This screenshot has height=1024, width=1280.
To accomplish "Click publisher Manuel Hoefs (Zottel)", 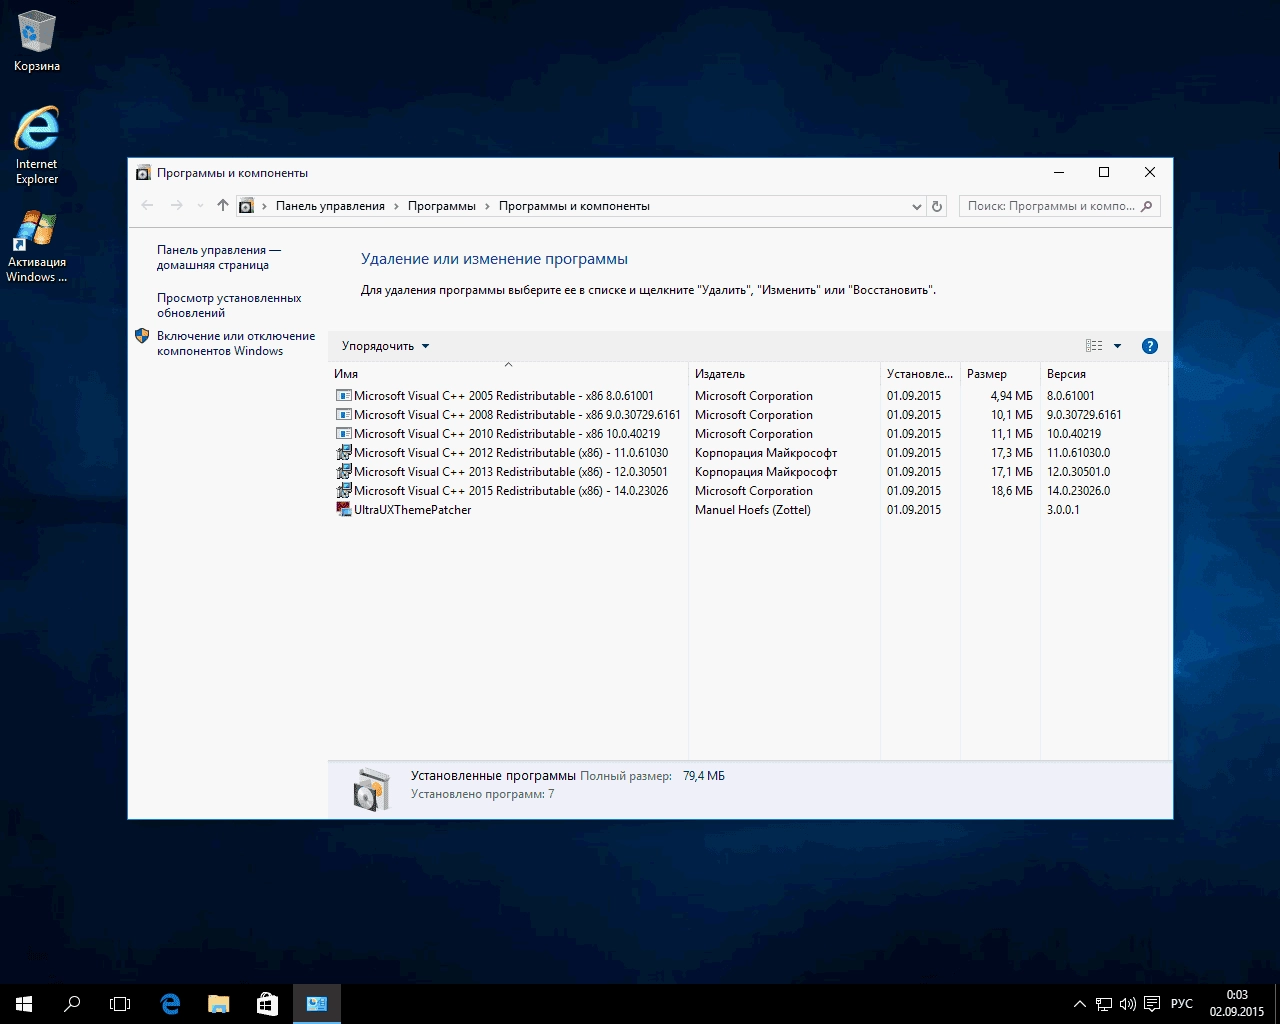I will 753,510.
